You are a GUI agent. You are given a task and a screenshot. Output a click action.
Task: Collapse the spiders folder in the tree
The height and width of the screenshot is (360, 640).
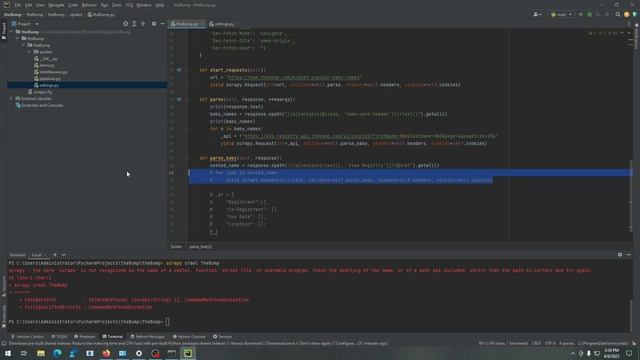29,52
